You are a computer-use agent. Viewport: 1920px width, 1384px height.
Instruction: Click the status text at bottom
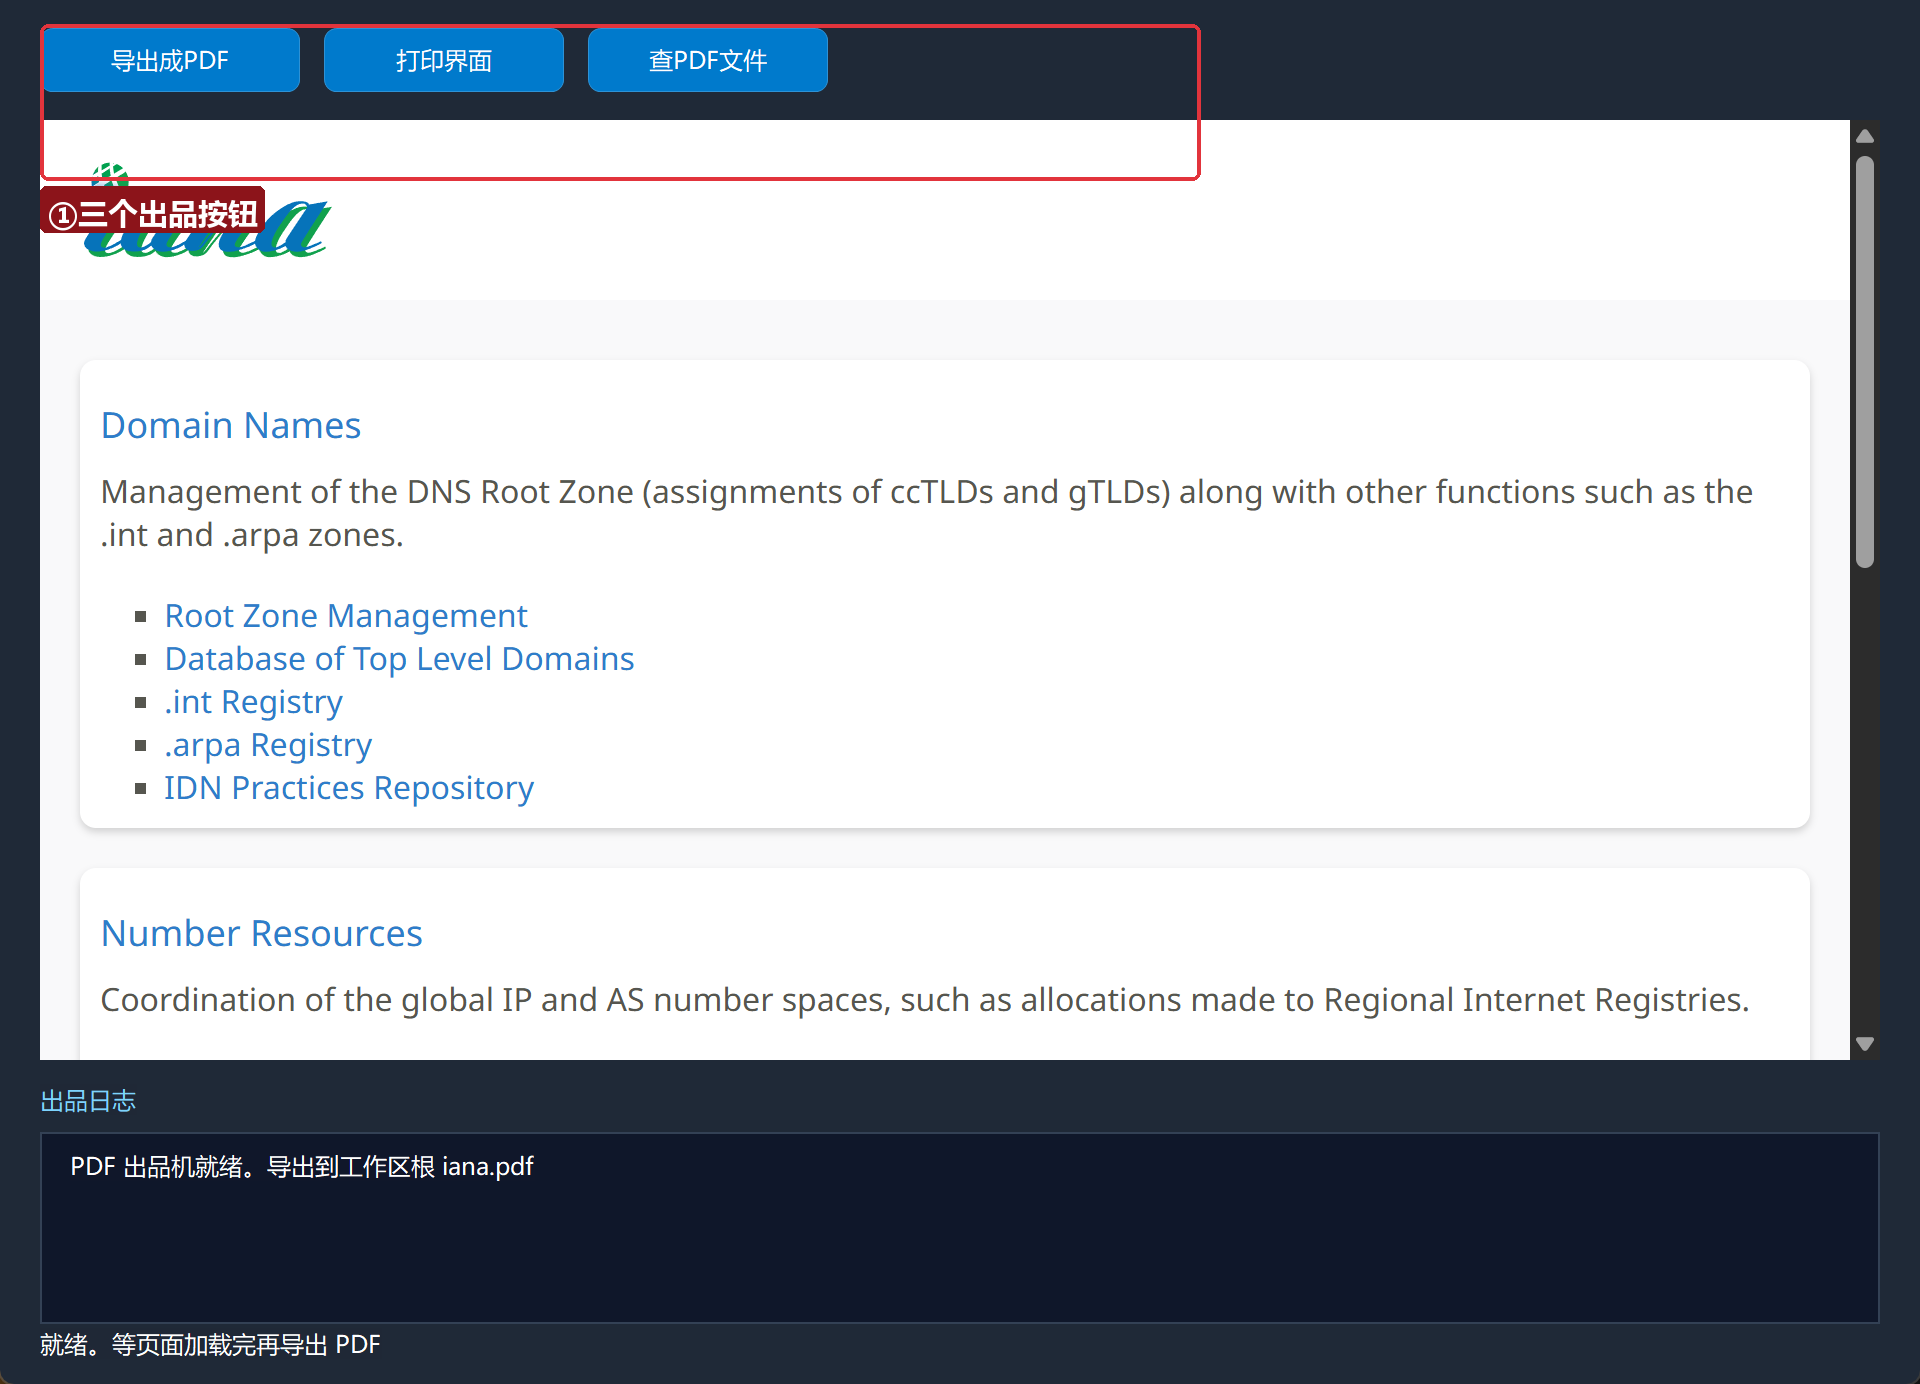210,1345
